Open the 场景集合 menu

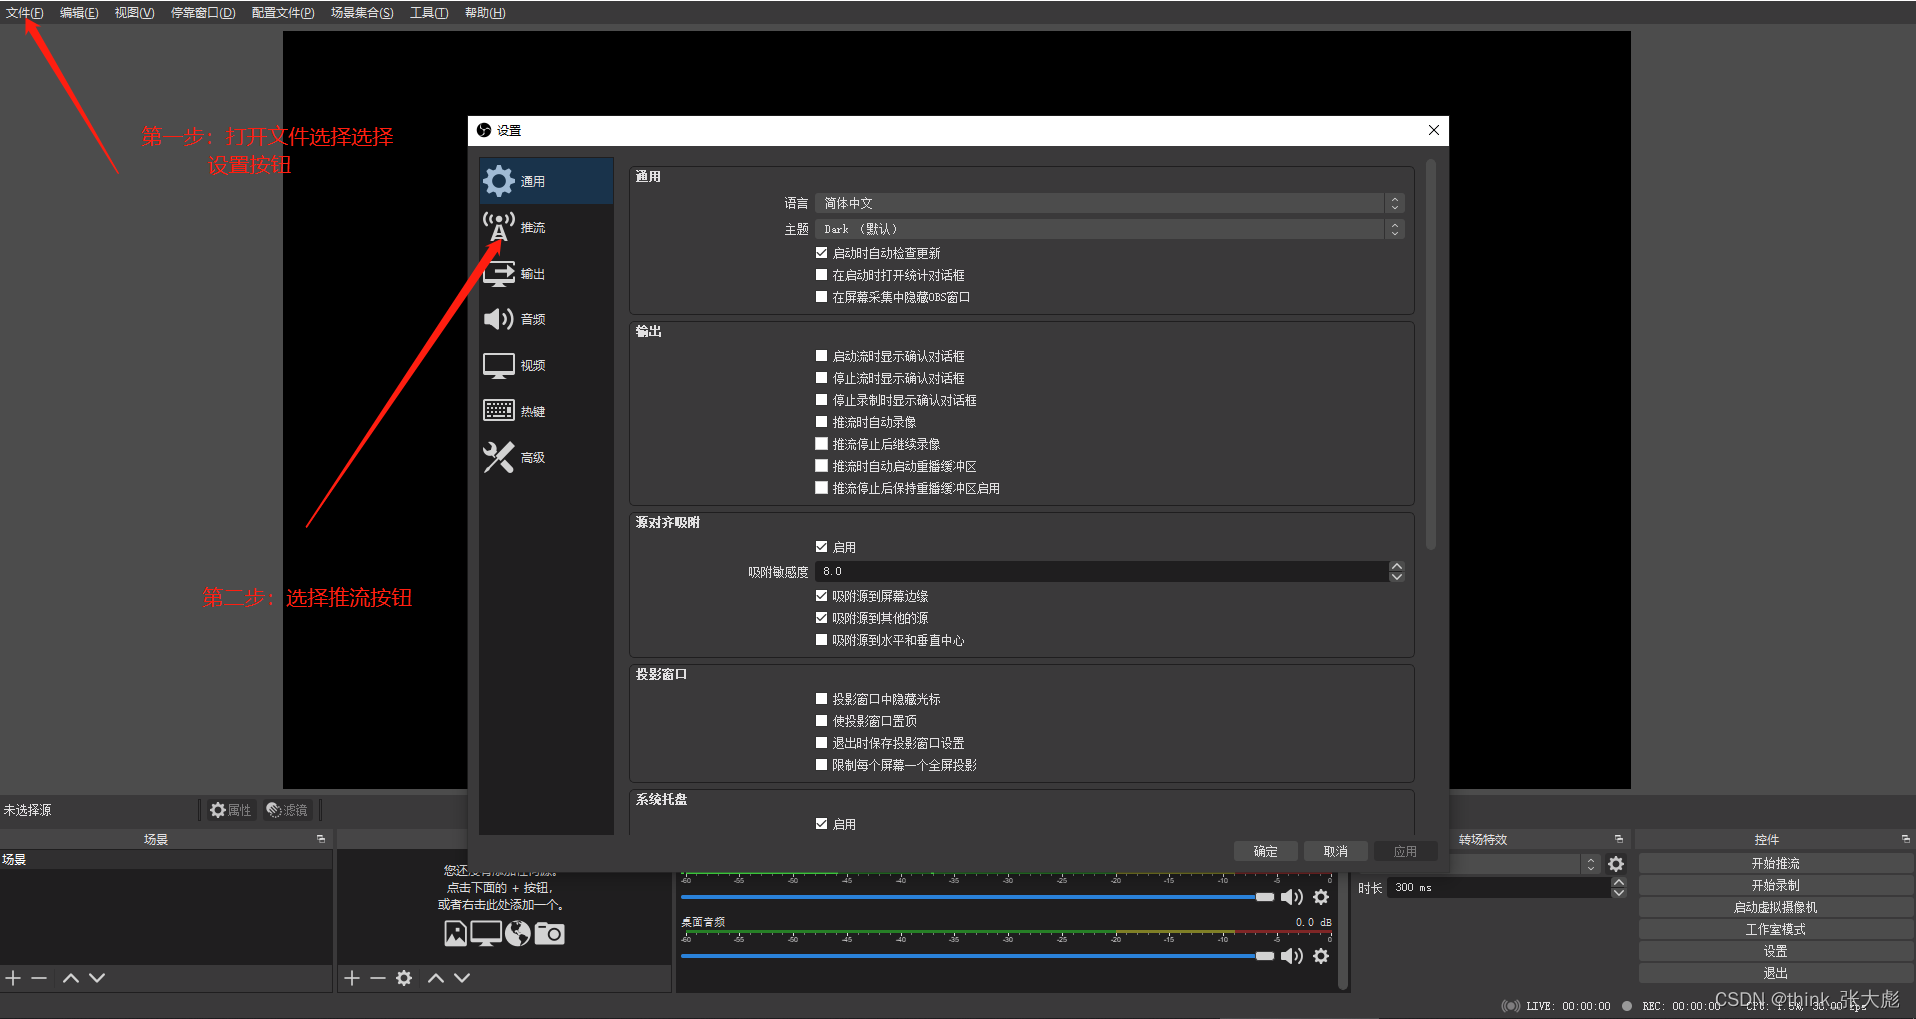click(362, 13)
